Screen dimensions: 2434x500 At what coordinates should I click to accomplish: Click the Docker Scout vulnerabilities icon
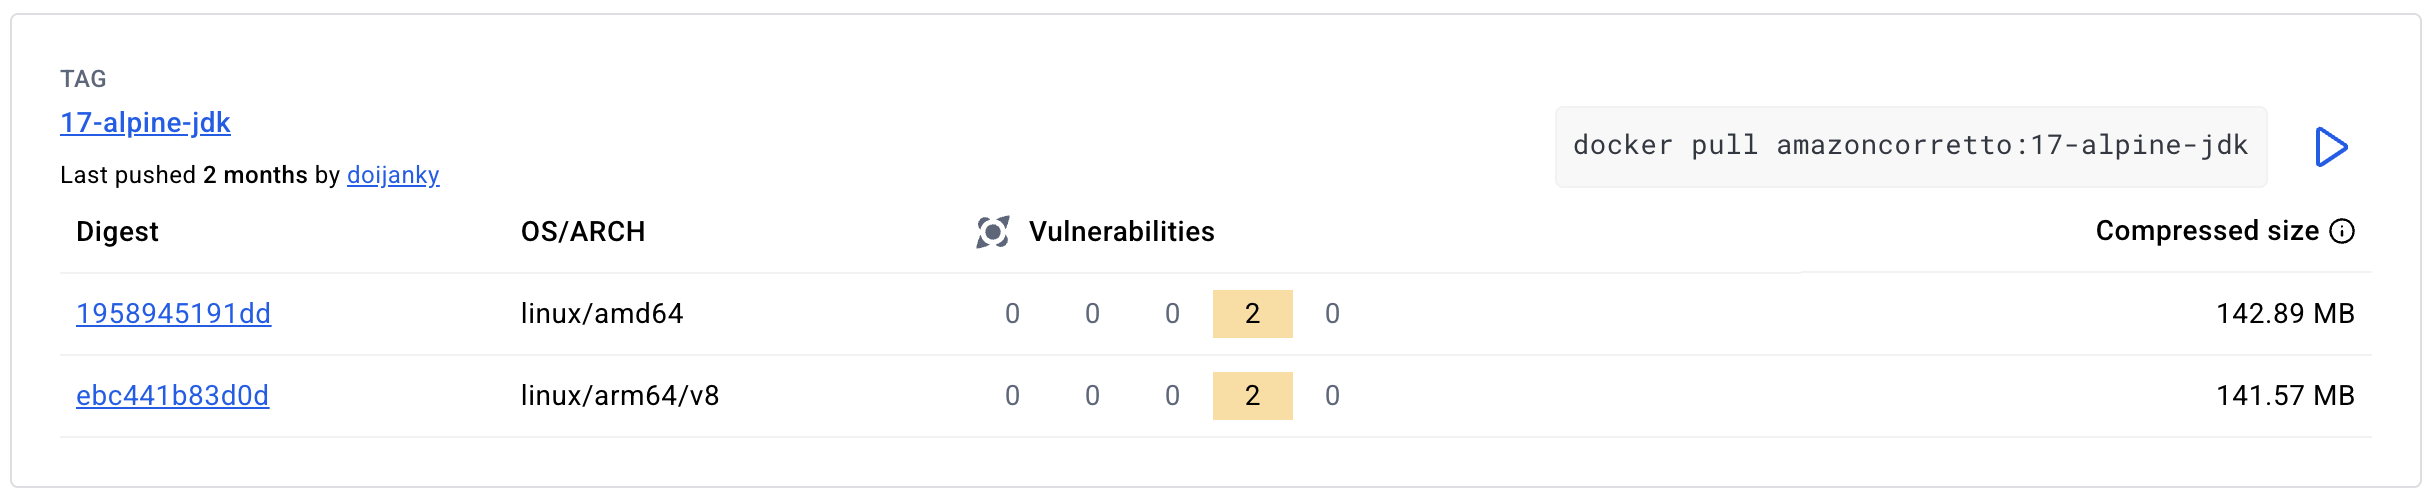[x=992, y=232]
